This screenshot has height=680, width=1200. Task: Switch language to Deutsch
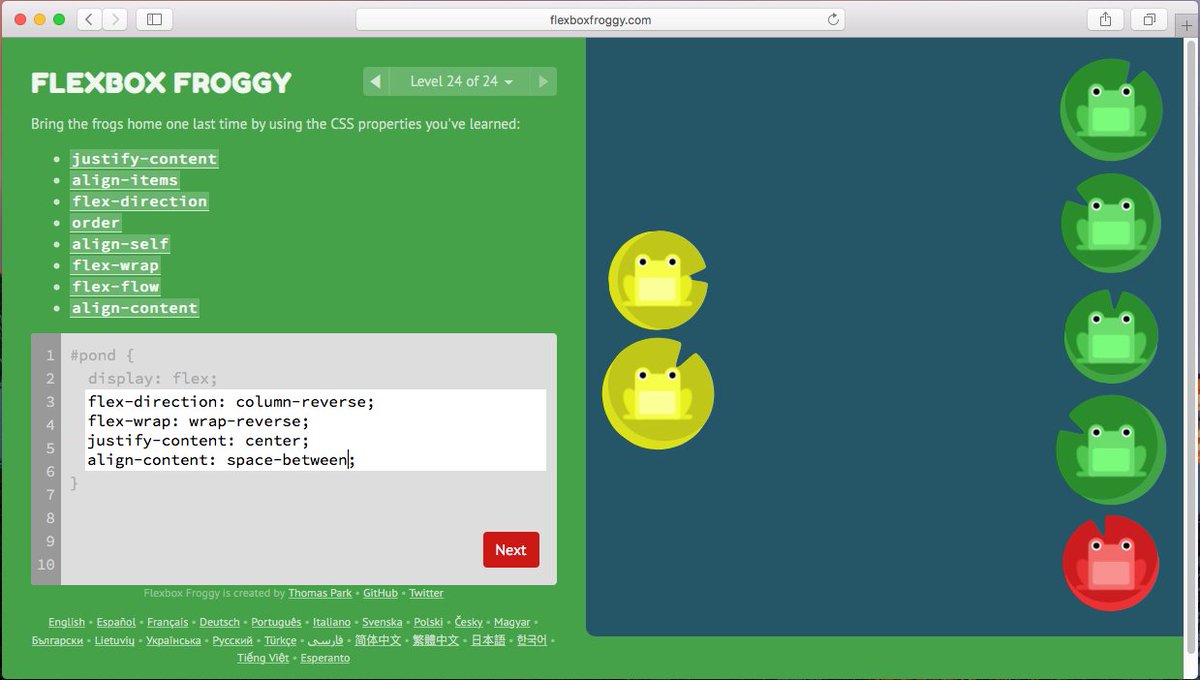[219, 622]
